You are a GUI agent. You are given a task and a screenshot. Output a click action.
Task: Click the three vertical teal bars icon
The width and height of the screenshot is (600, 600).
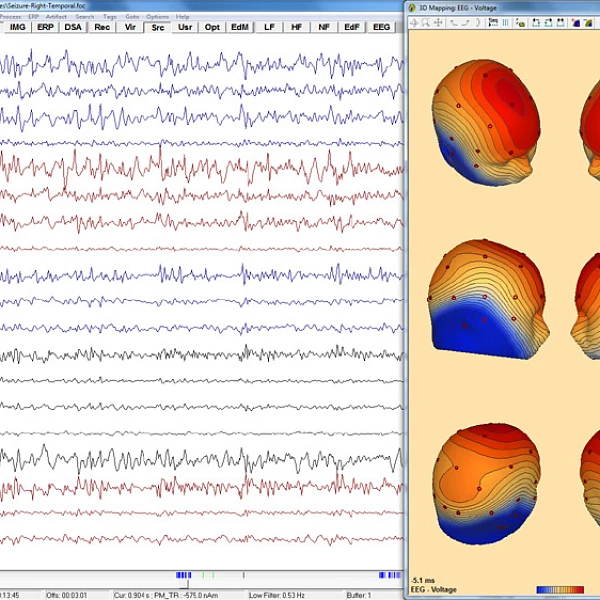pyautogui.click(x=505, y=23)
